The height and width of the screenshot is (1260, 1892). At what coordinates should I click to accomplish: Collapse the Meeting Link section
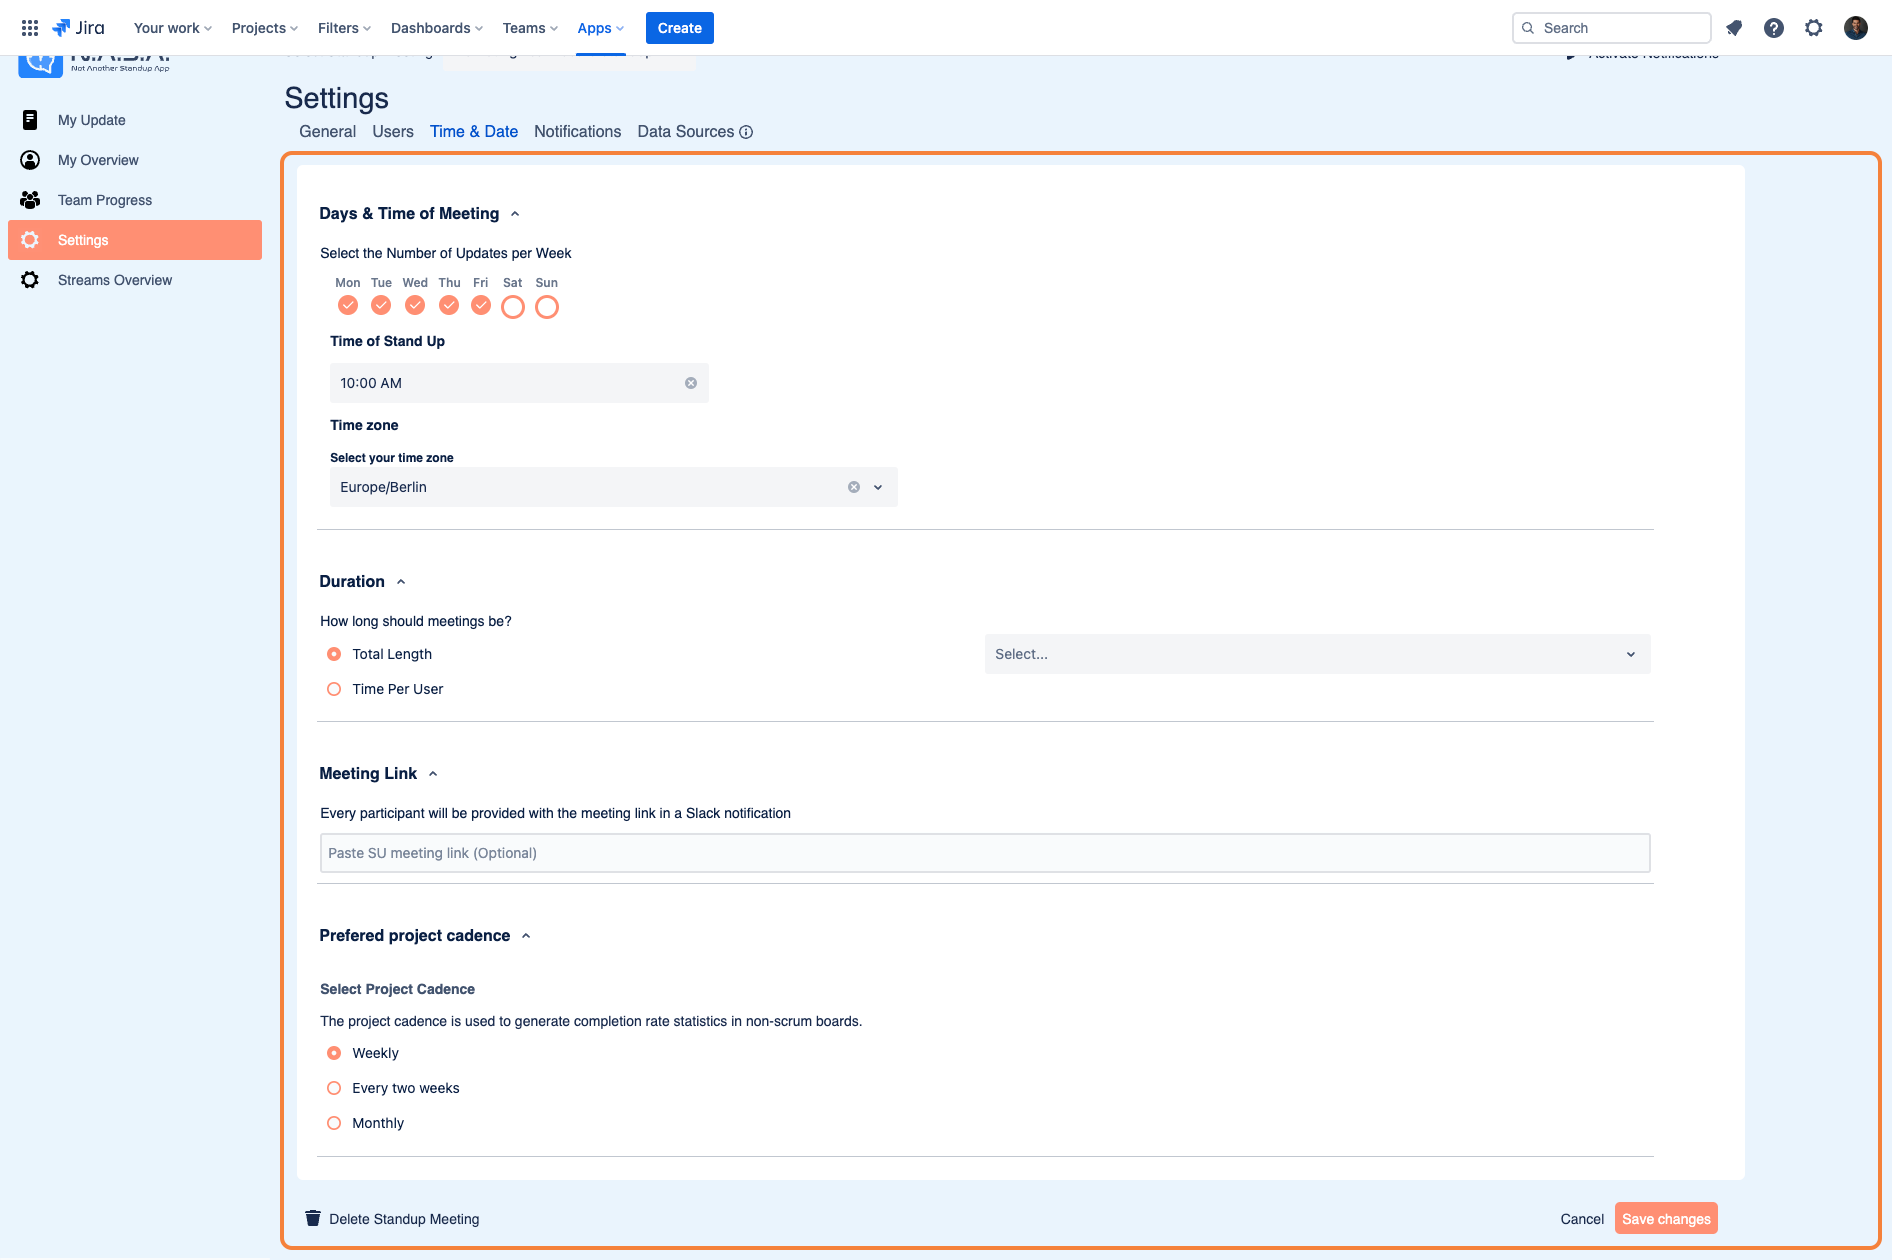tap(433, 774)
